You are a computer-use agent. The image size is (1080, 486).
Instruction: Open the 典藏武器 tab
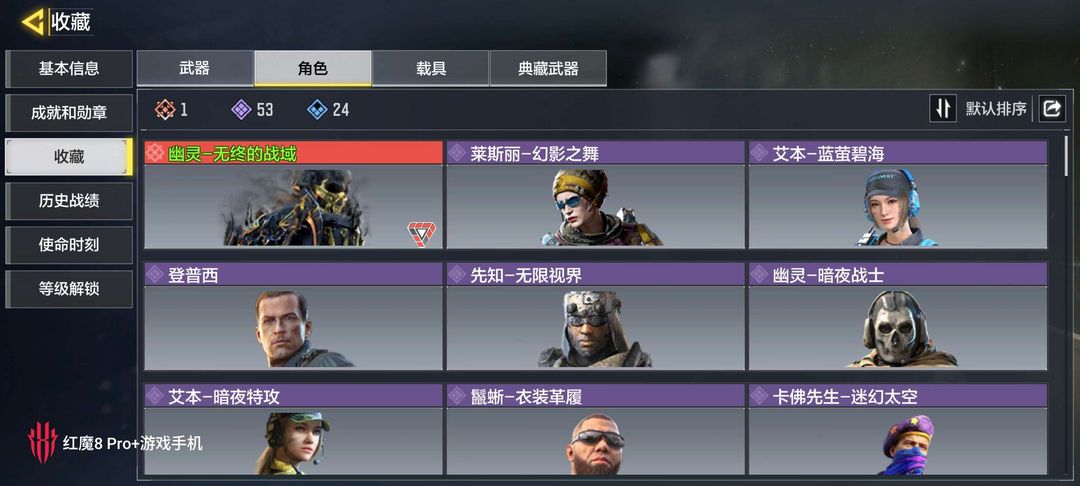coord(548,68)
